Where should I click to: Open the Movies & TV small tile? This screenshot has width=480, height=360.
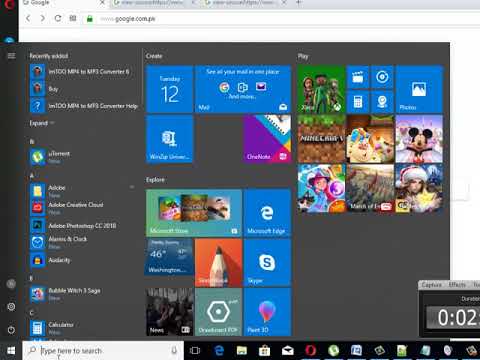point(358,77)
